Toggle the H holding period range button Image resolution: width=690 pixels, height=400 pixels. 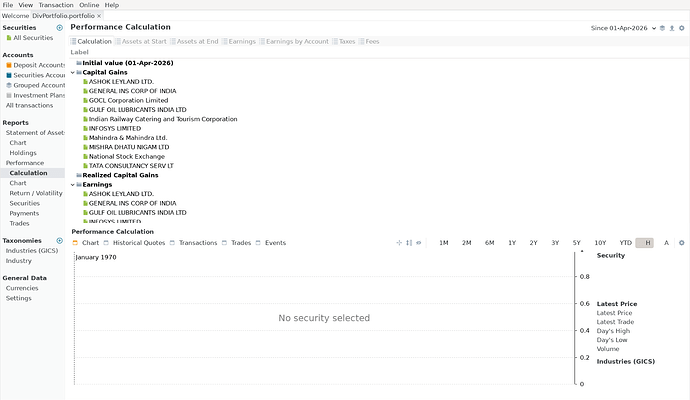645,243
